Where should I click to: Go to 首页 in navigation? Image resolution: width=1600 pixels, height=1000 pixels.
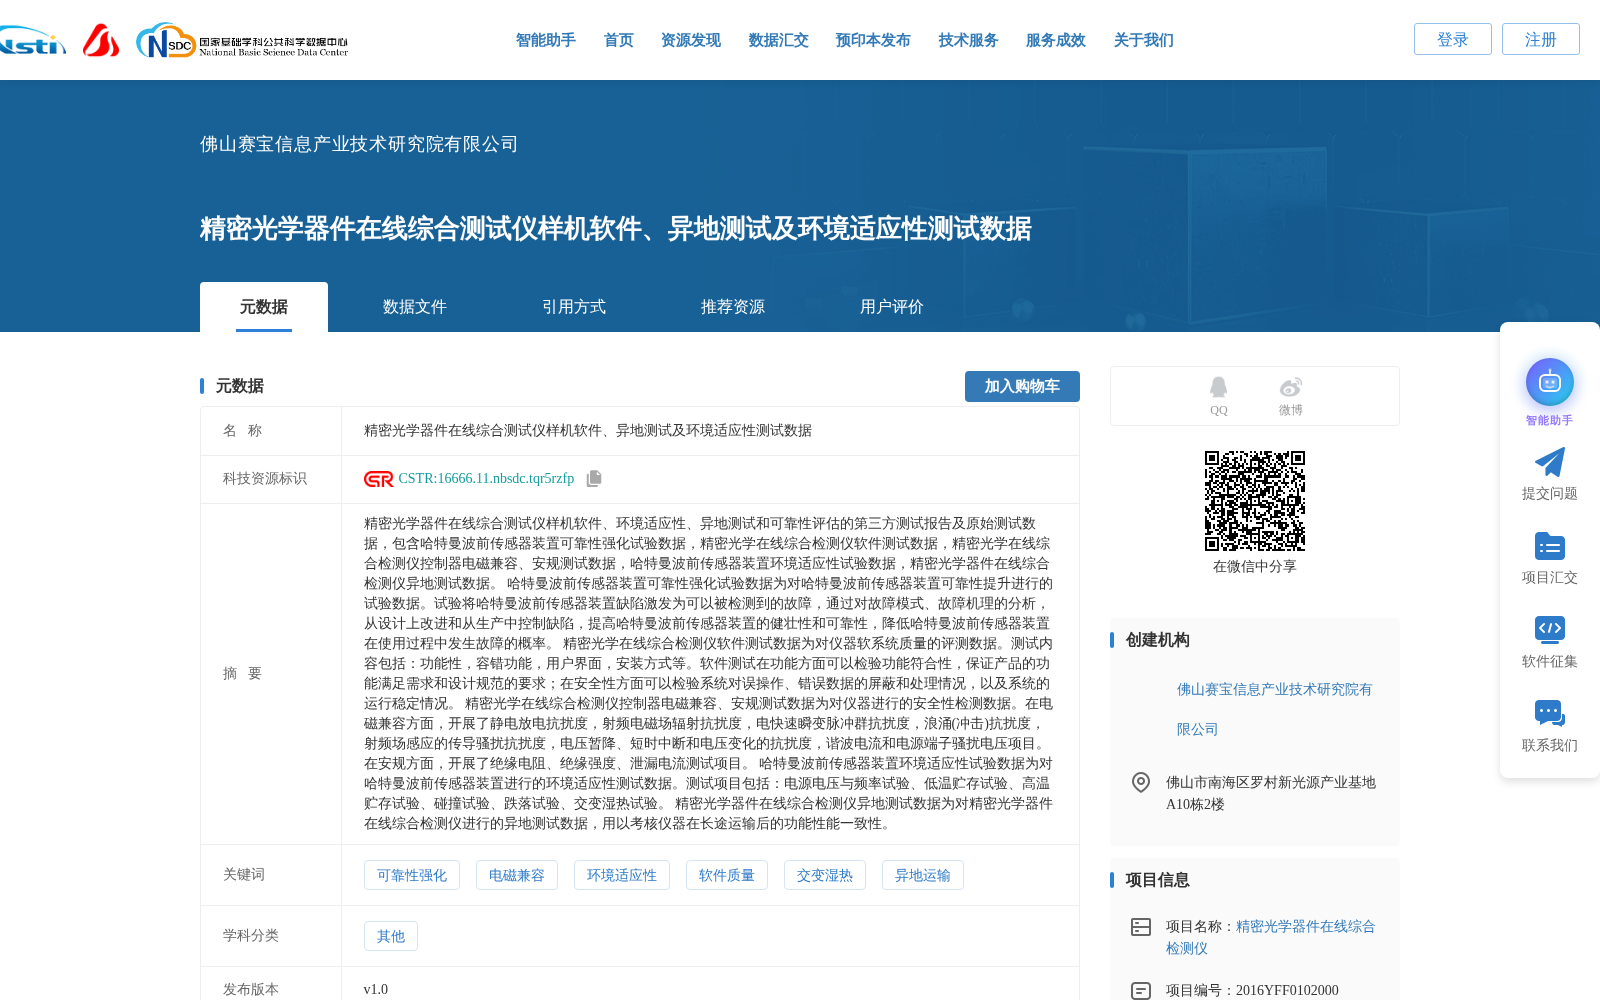click(x=619, y=40)
